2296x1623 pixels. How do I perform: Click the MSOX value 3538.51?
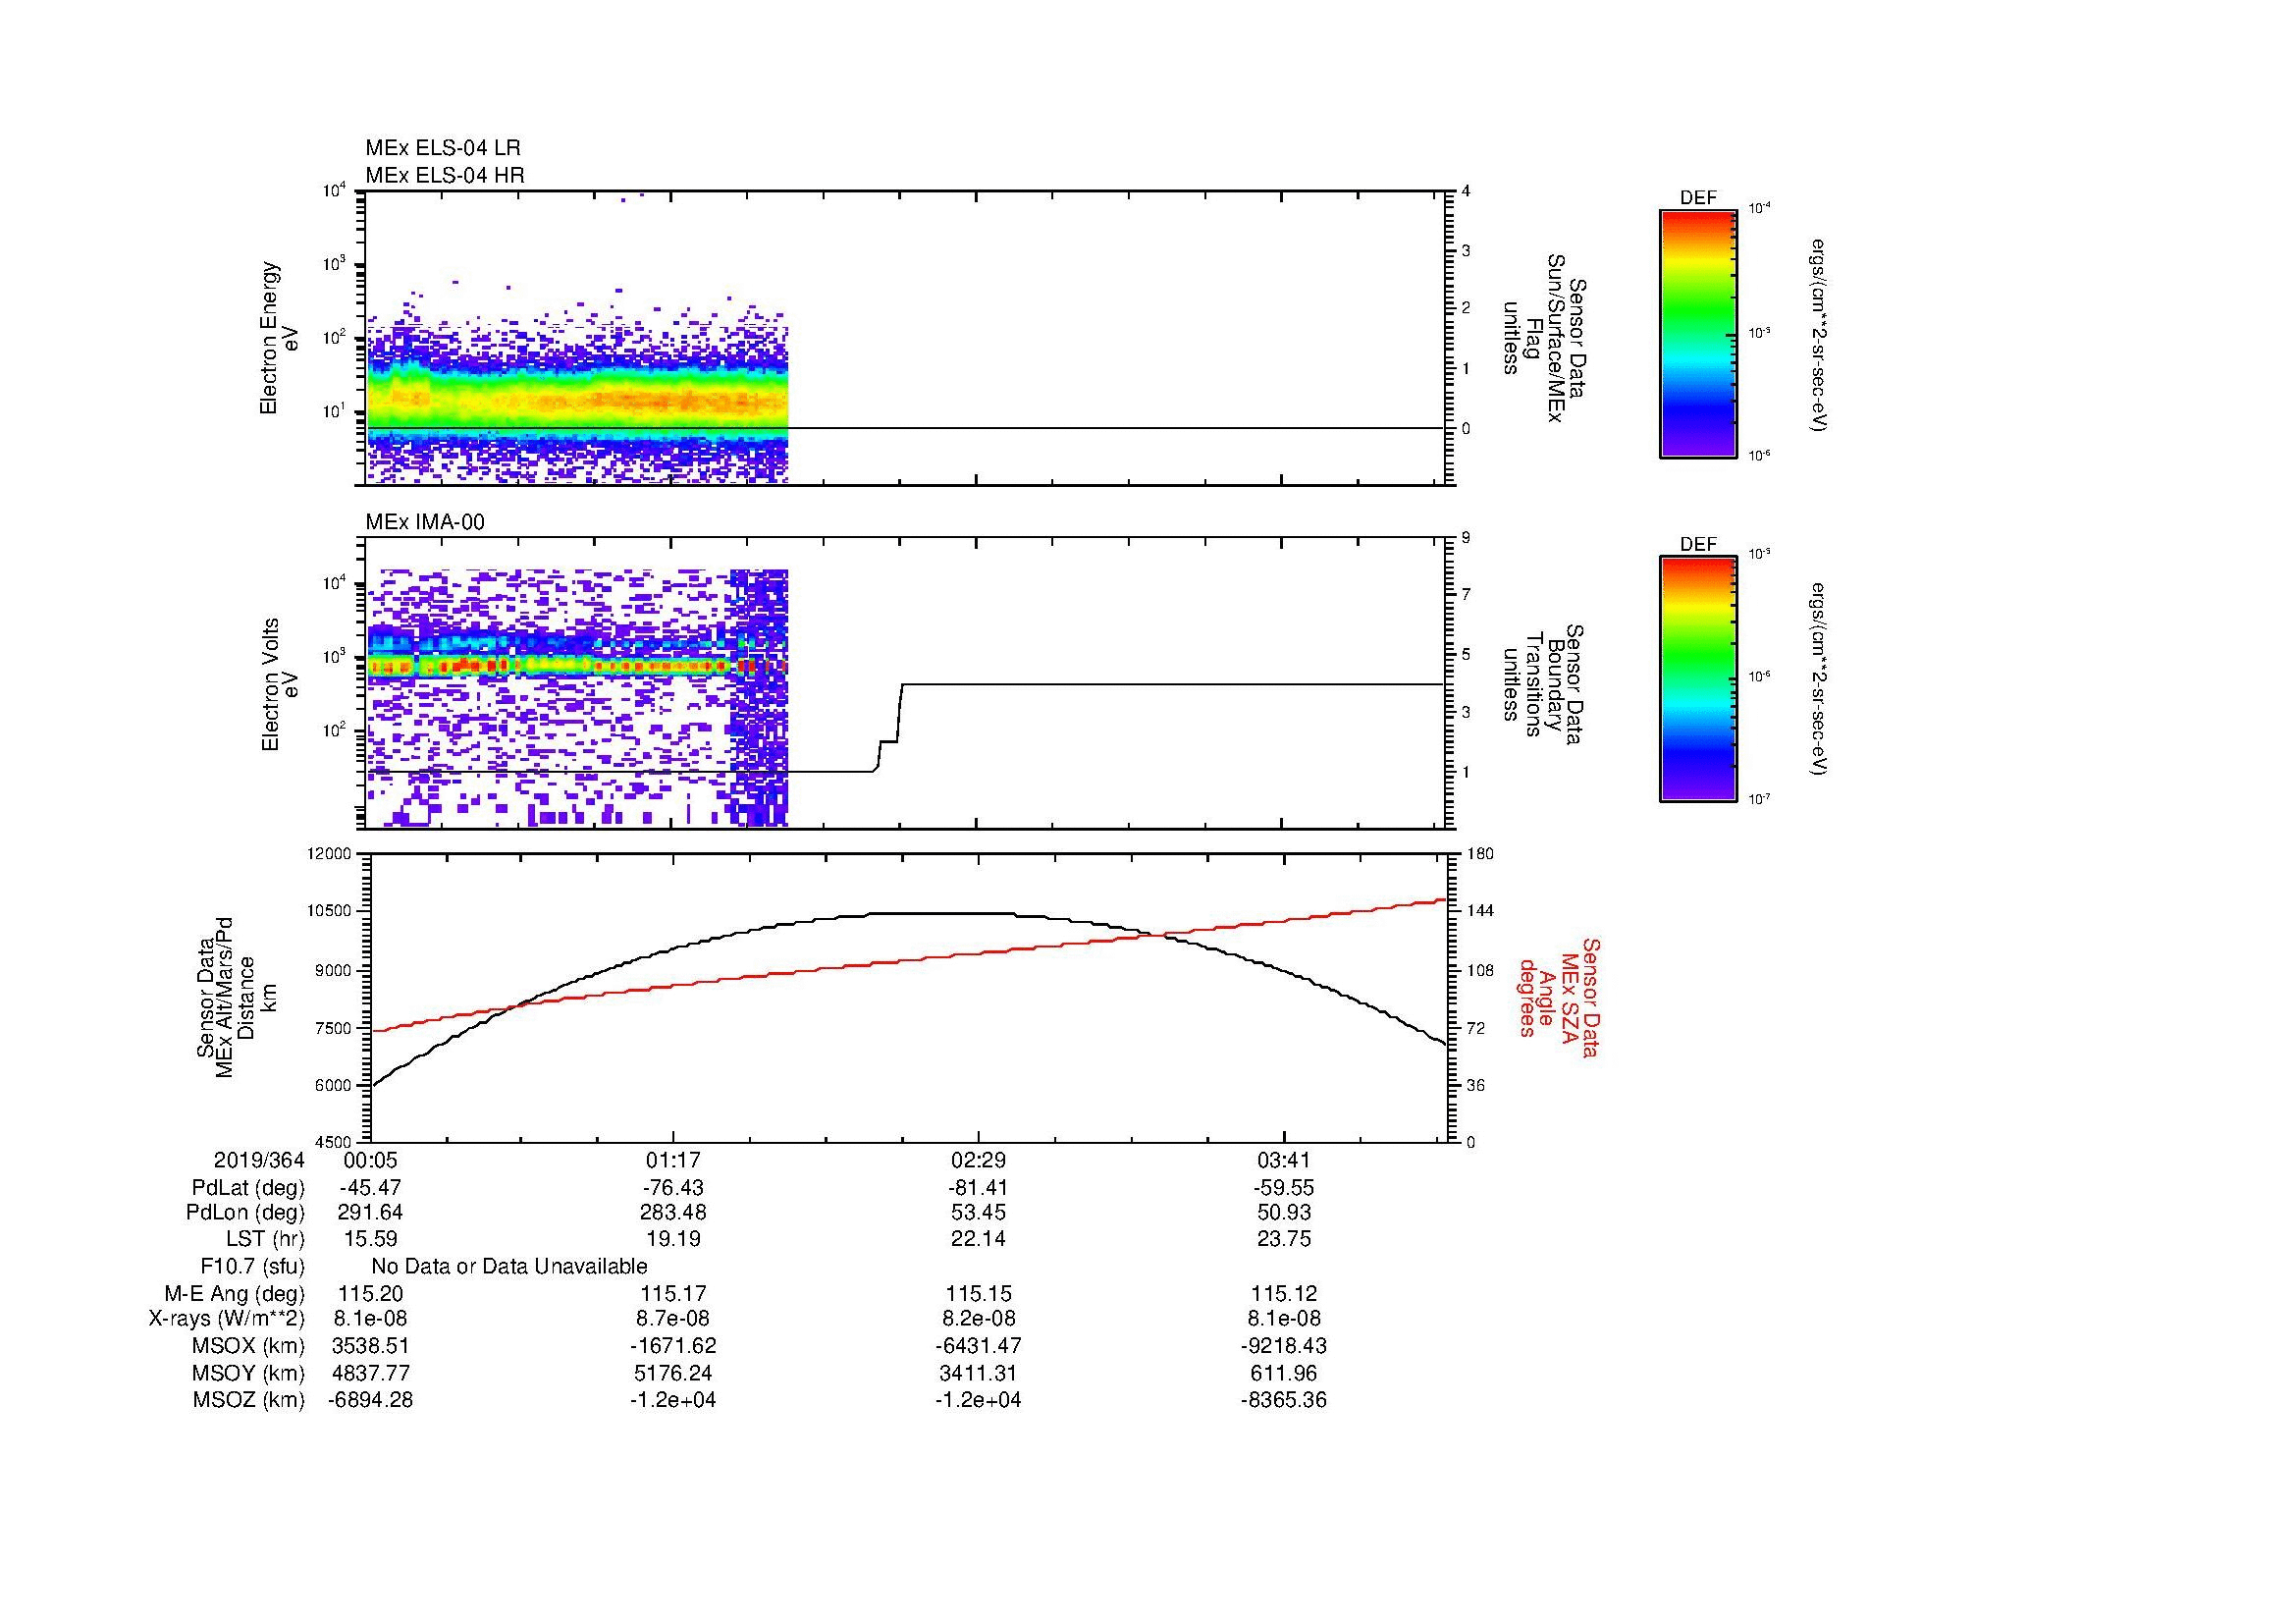coord(371,1346)
